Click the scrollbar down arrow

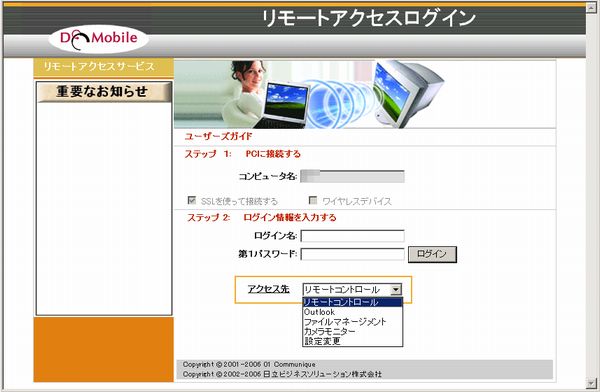coord(591,382)
